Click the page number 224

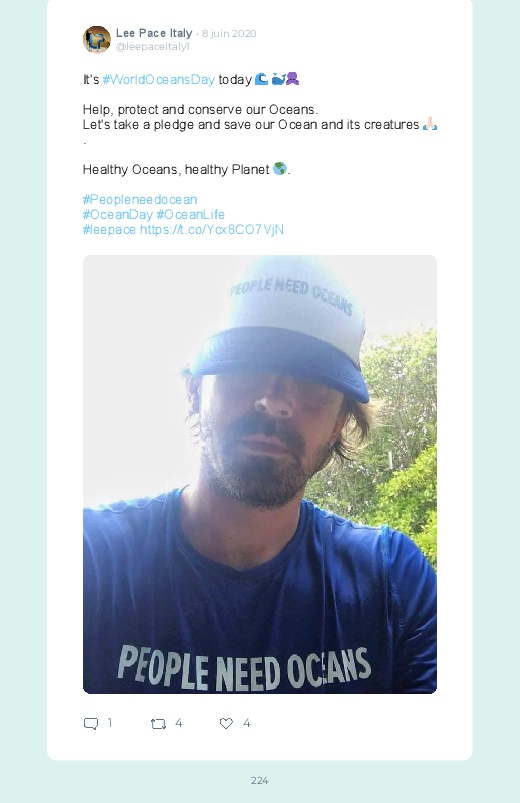(260, 780)
